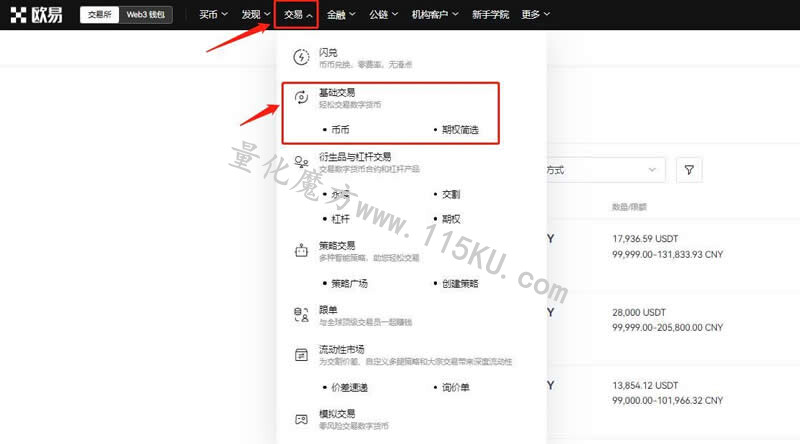Click the 13,854.12 USDT amount

click(645, 385)
